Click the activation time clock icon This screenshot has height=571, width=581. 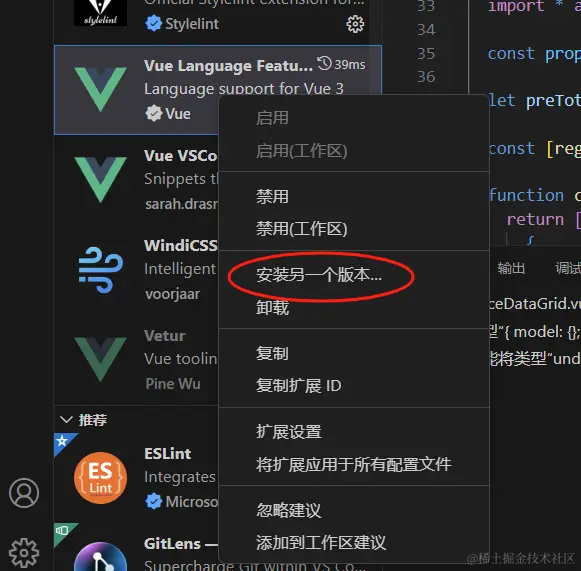324,63
